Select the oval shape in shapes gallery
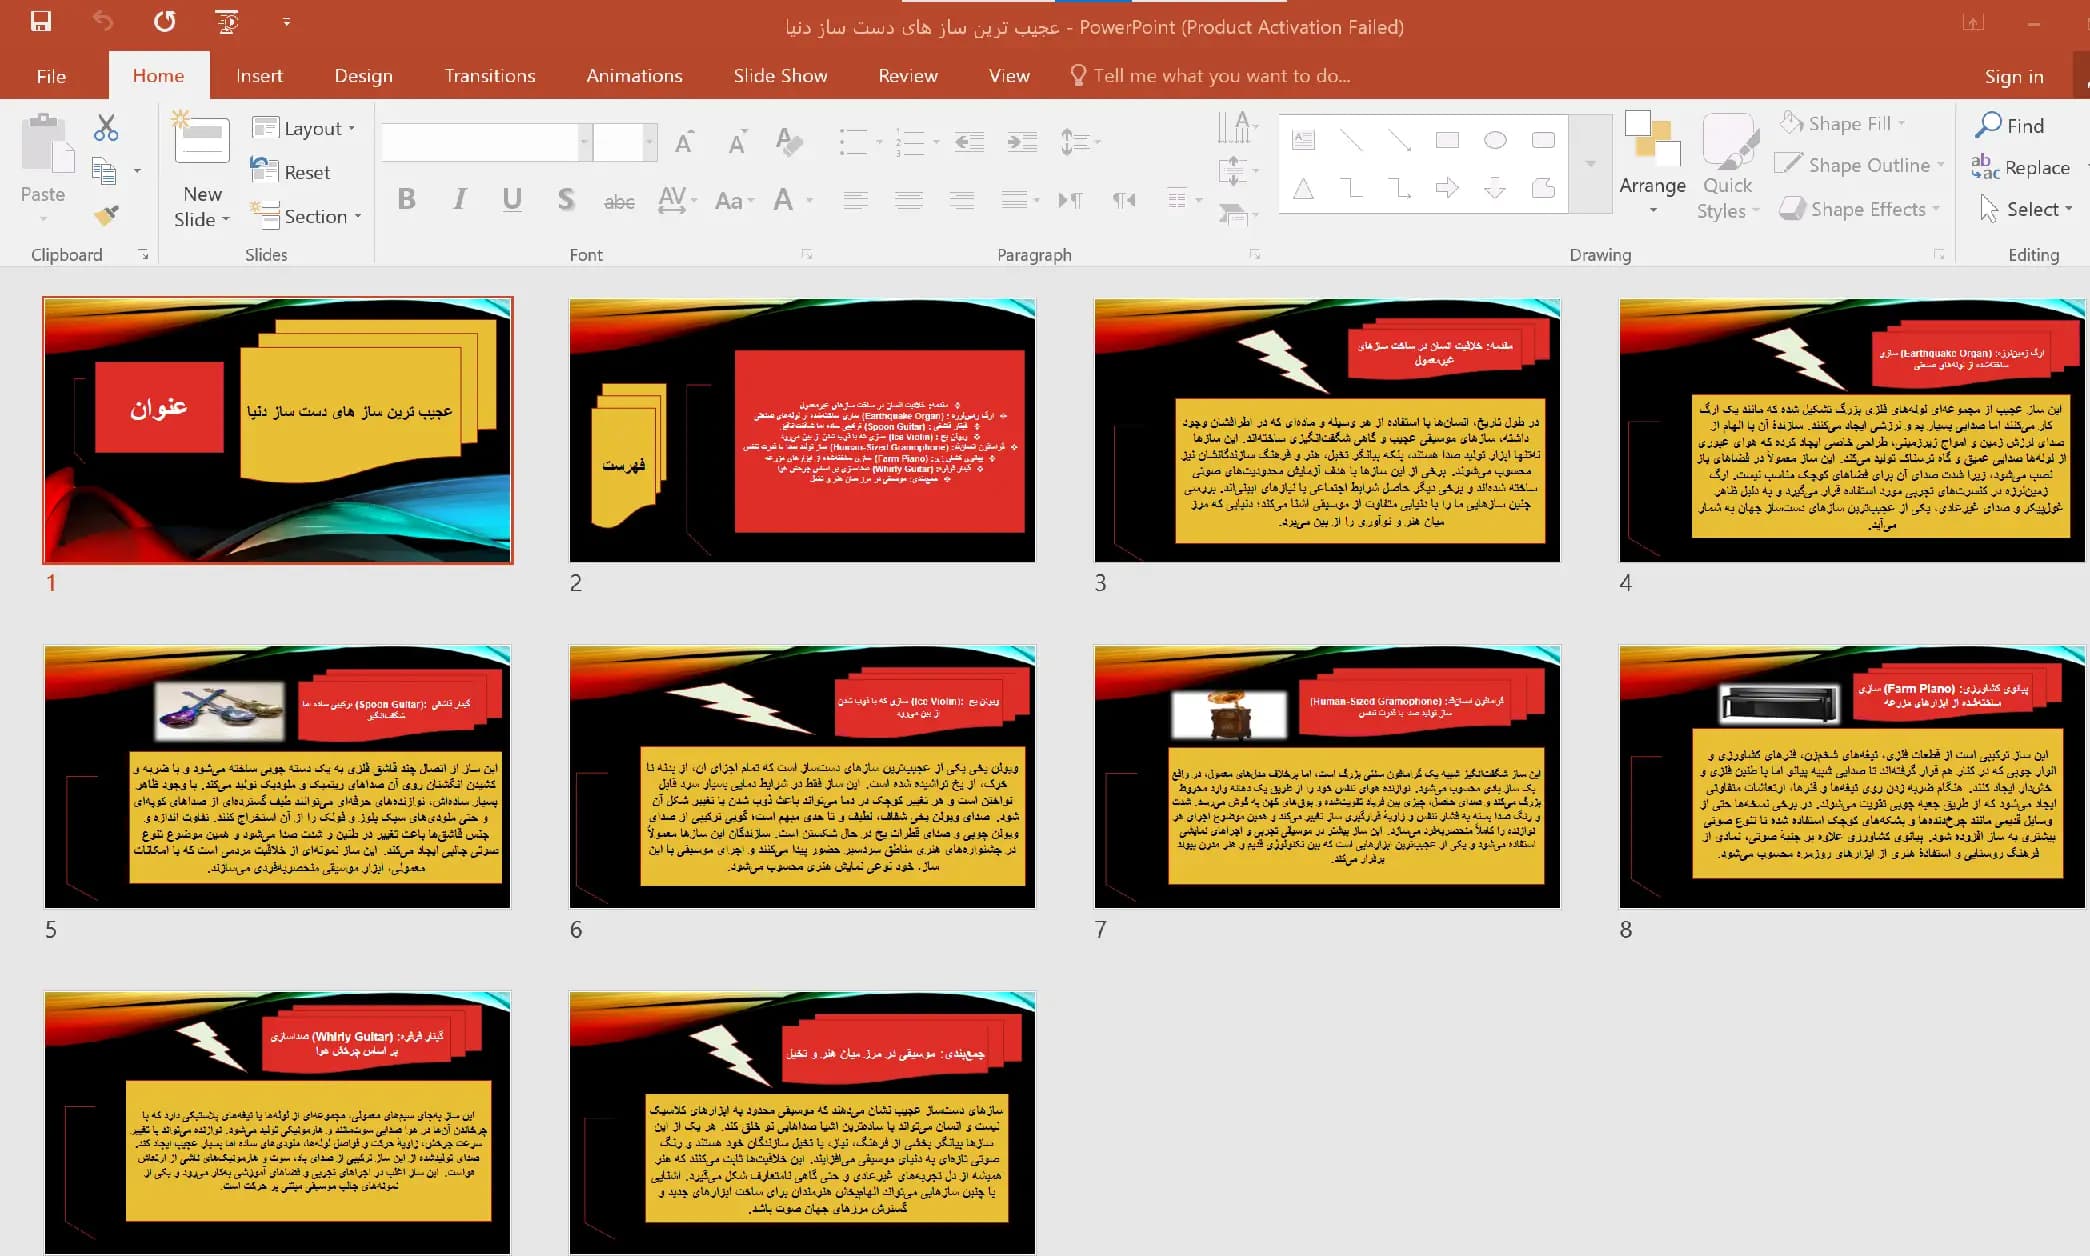This screenshot has width=2090, height=1256. coord(1495,140)
